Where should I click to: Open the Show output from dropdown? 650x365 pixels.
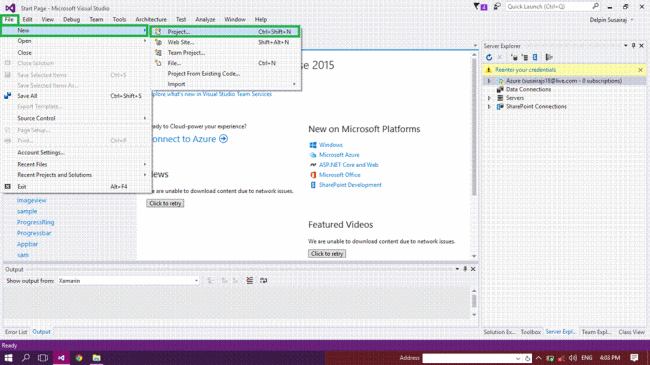(129, 281)
